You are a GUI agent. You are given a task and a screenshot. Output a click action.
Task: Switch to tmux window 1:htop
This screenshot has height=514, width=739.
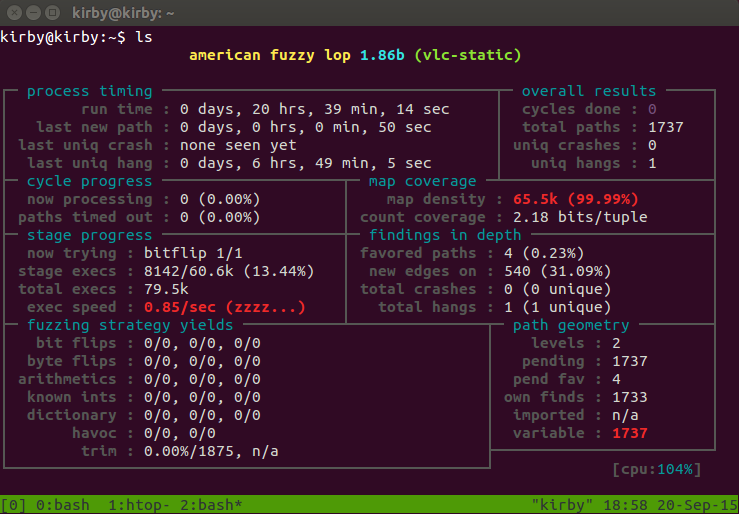[x=134, y=505]
